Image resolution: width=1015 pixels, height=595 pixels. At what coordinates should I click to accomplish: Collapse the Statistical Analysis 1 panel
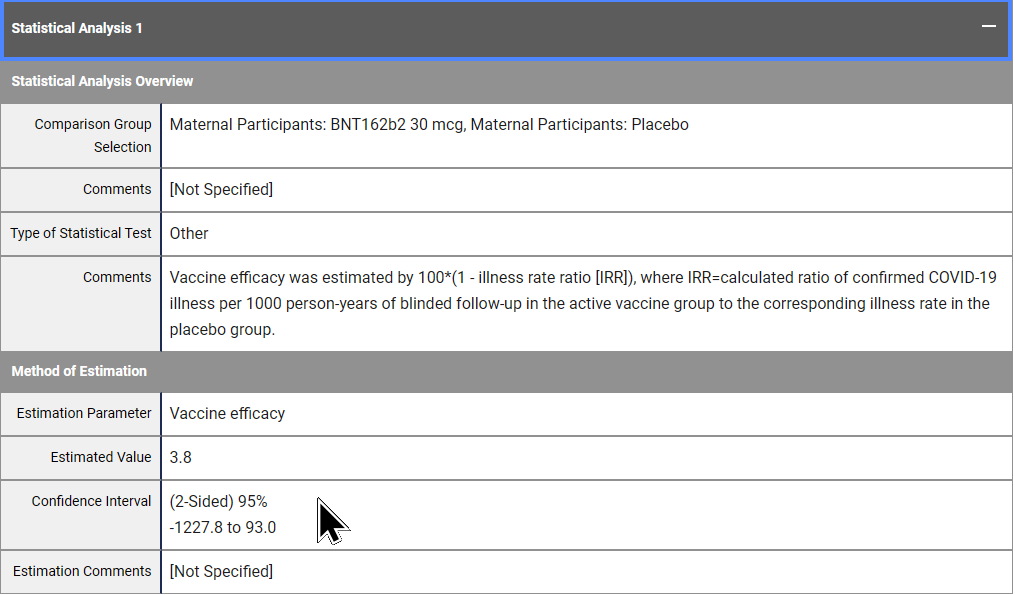tap(988, 27)
